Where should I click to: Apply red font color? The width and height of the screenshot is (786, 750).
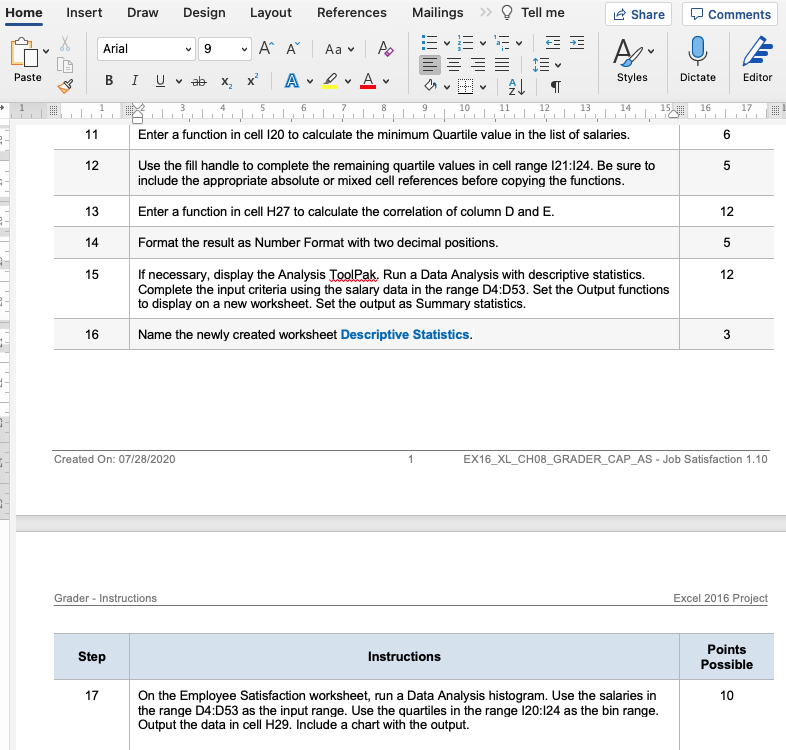coord(368,81)
